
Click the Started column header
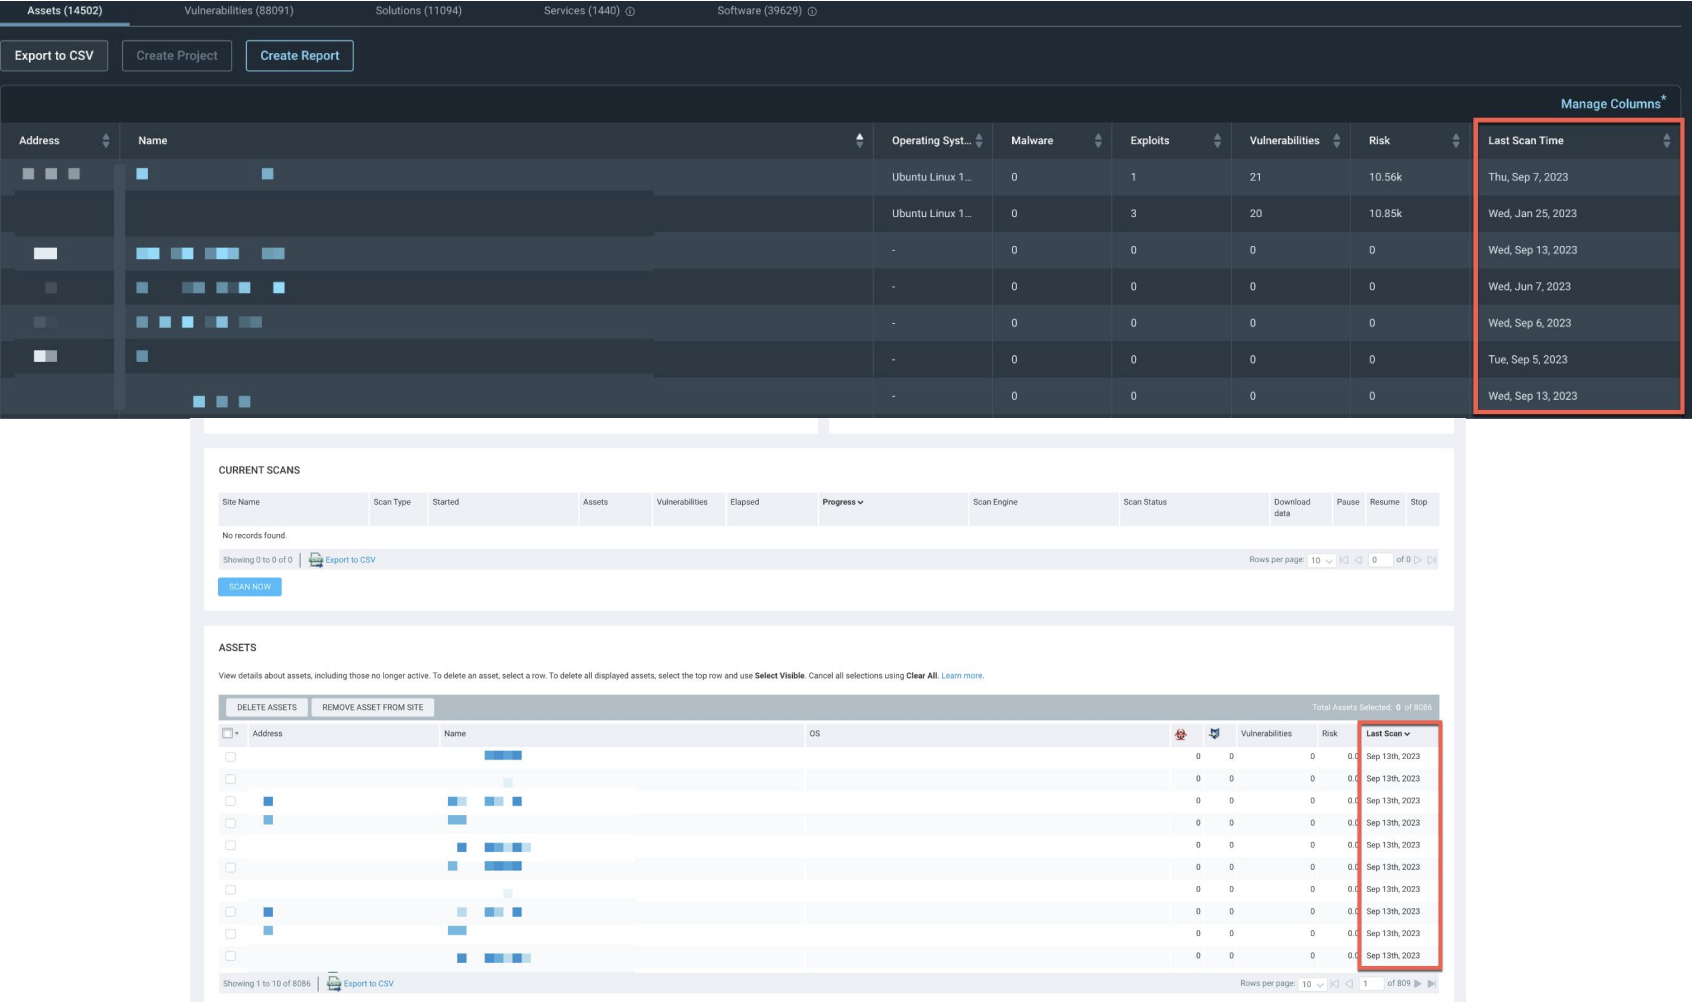click(x=446, y=502)
